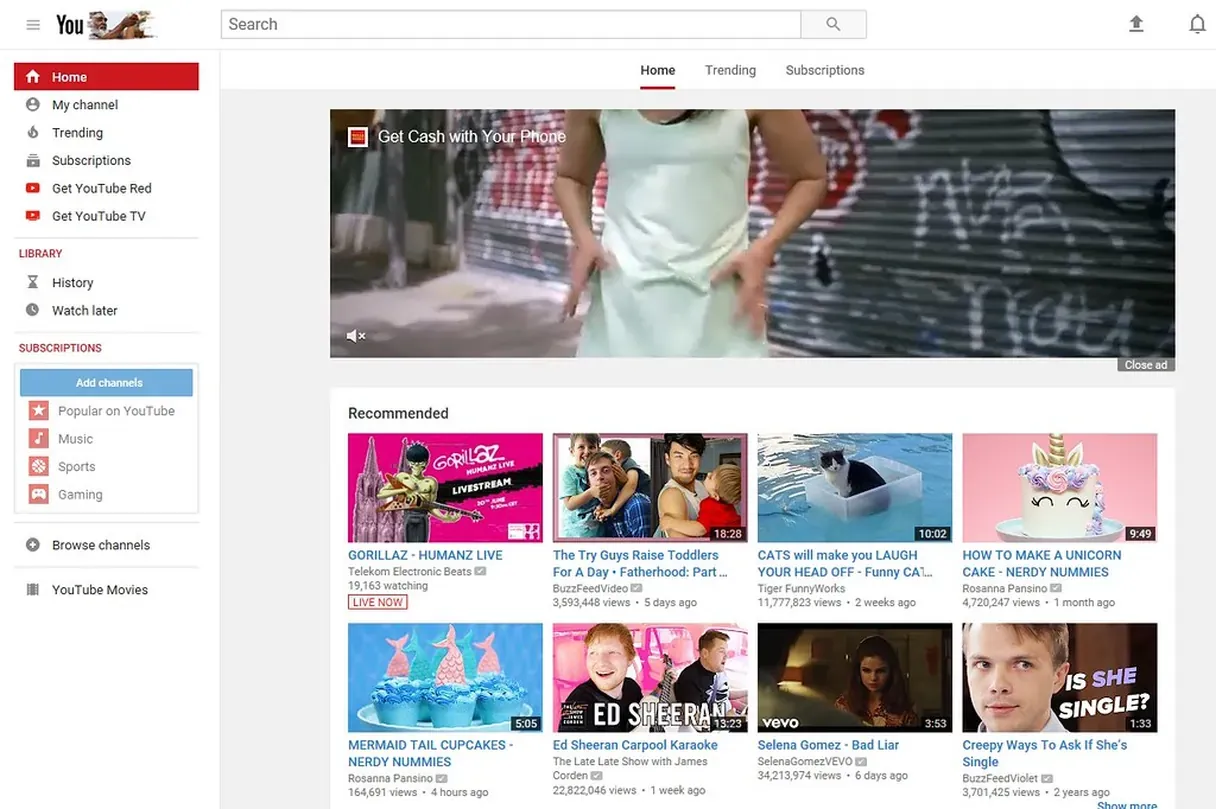
Task: Close the ad banner
Action: click(x=1145, y=365)
